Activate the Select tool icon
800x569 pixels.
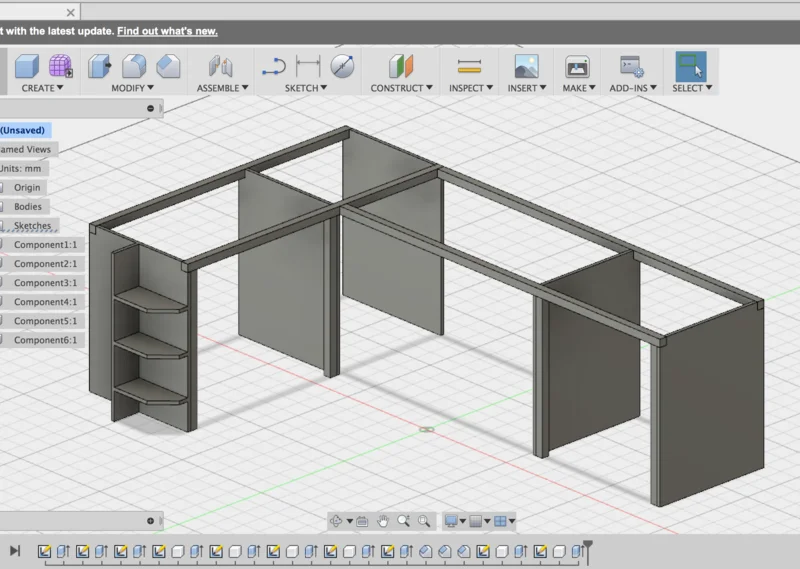coord(691,66)
